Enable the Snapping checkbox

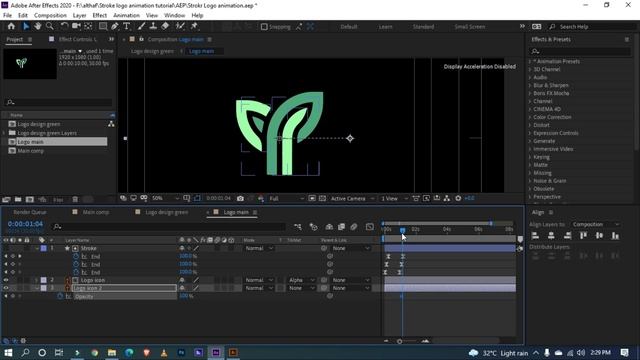264,27
